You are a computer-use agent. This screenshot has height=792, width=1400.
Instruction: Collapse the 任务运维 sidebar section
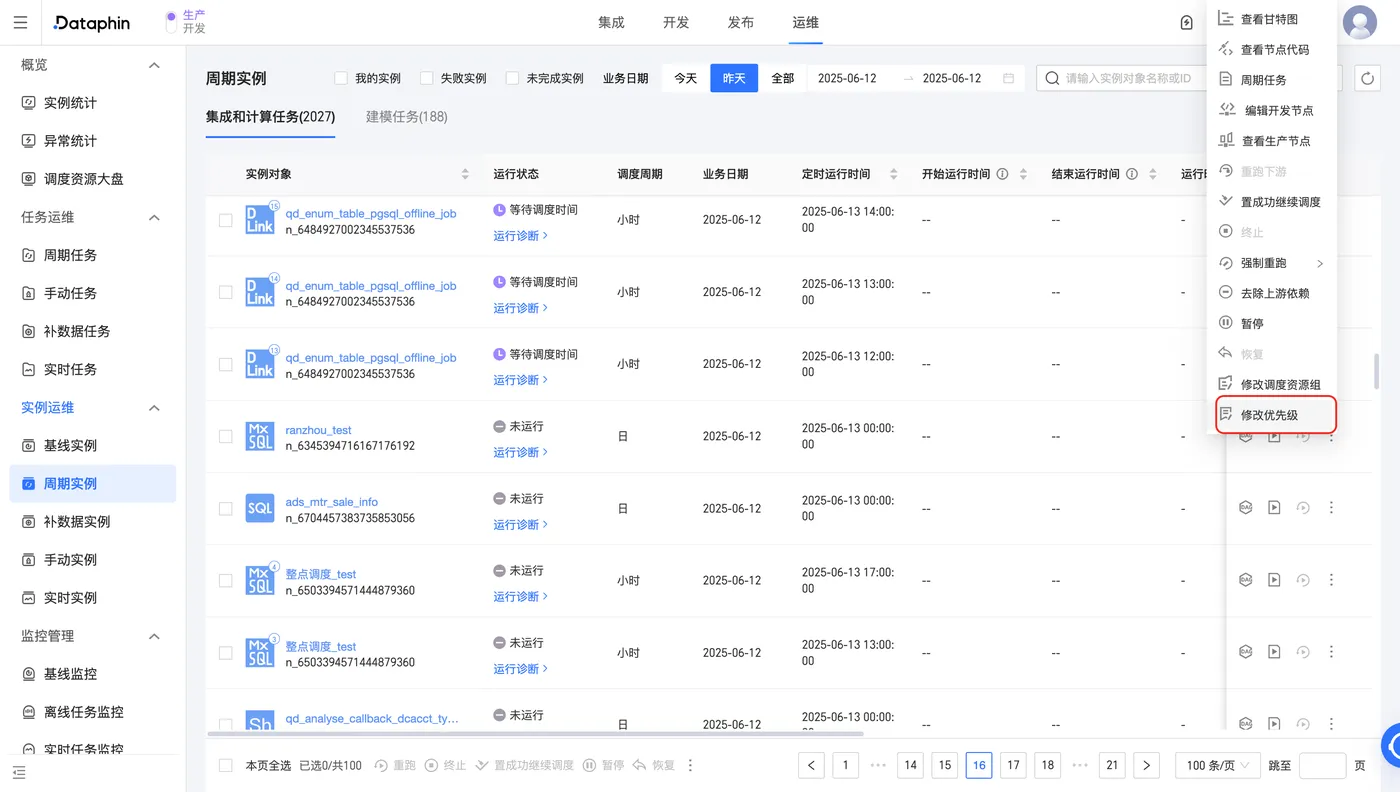(154, 217)
